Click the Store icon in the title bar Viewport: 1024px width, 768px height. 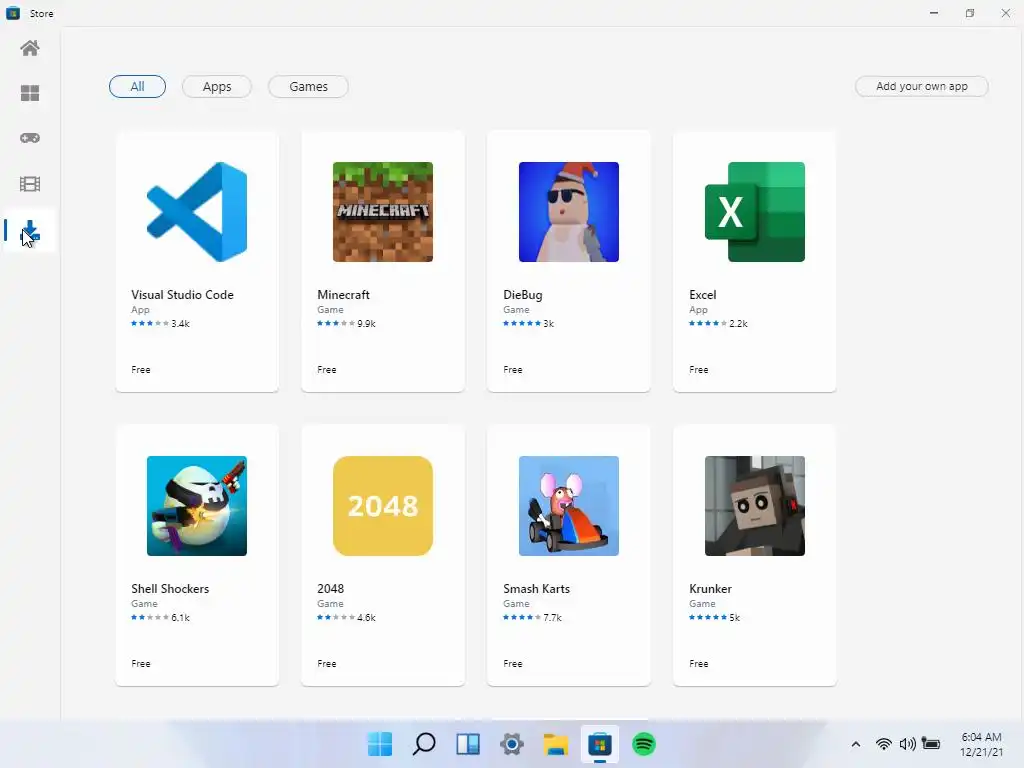(13, 13)
